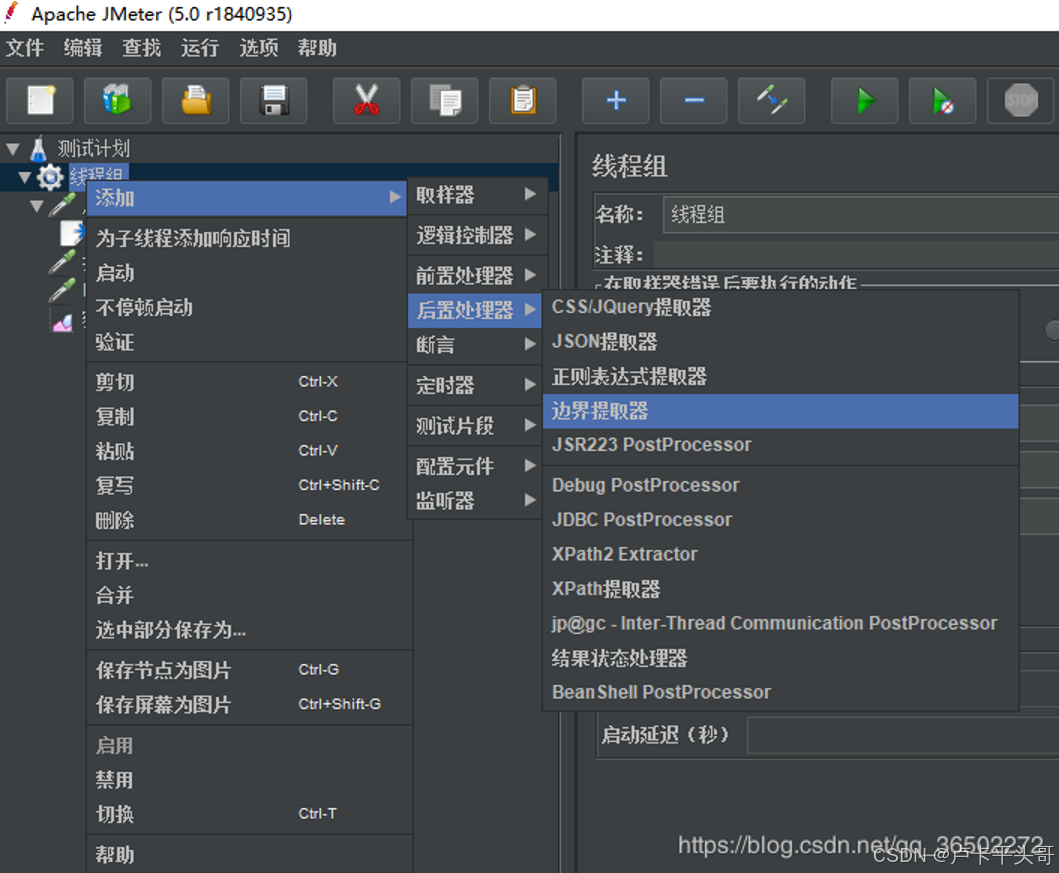Choose 为子线程添加响应时间
Image resolution: width=1059 pixels, height=873 pixels.
coord(247,238)
